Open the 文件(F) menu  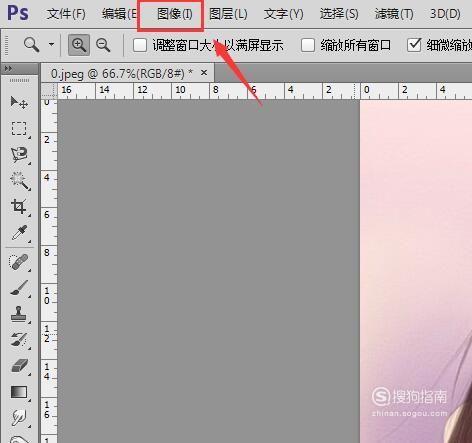[66, 14]
